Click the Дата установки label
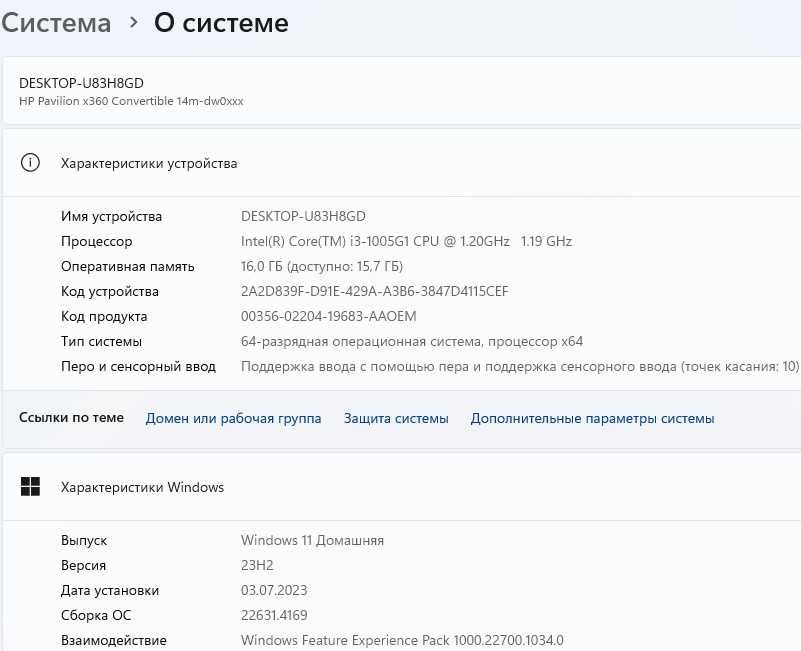This screenshot has width=801, height=651. [x=110, y=590]
